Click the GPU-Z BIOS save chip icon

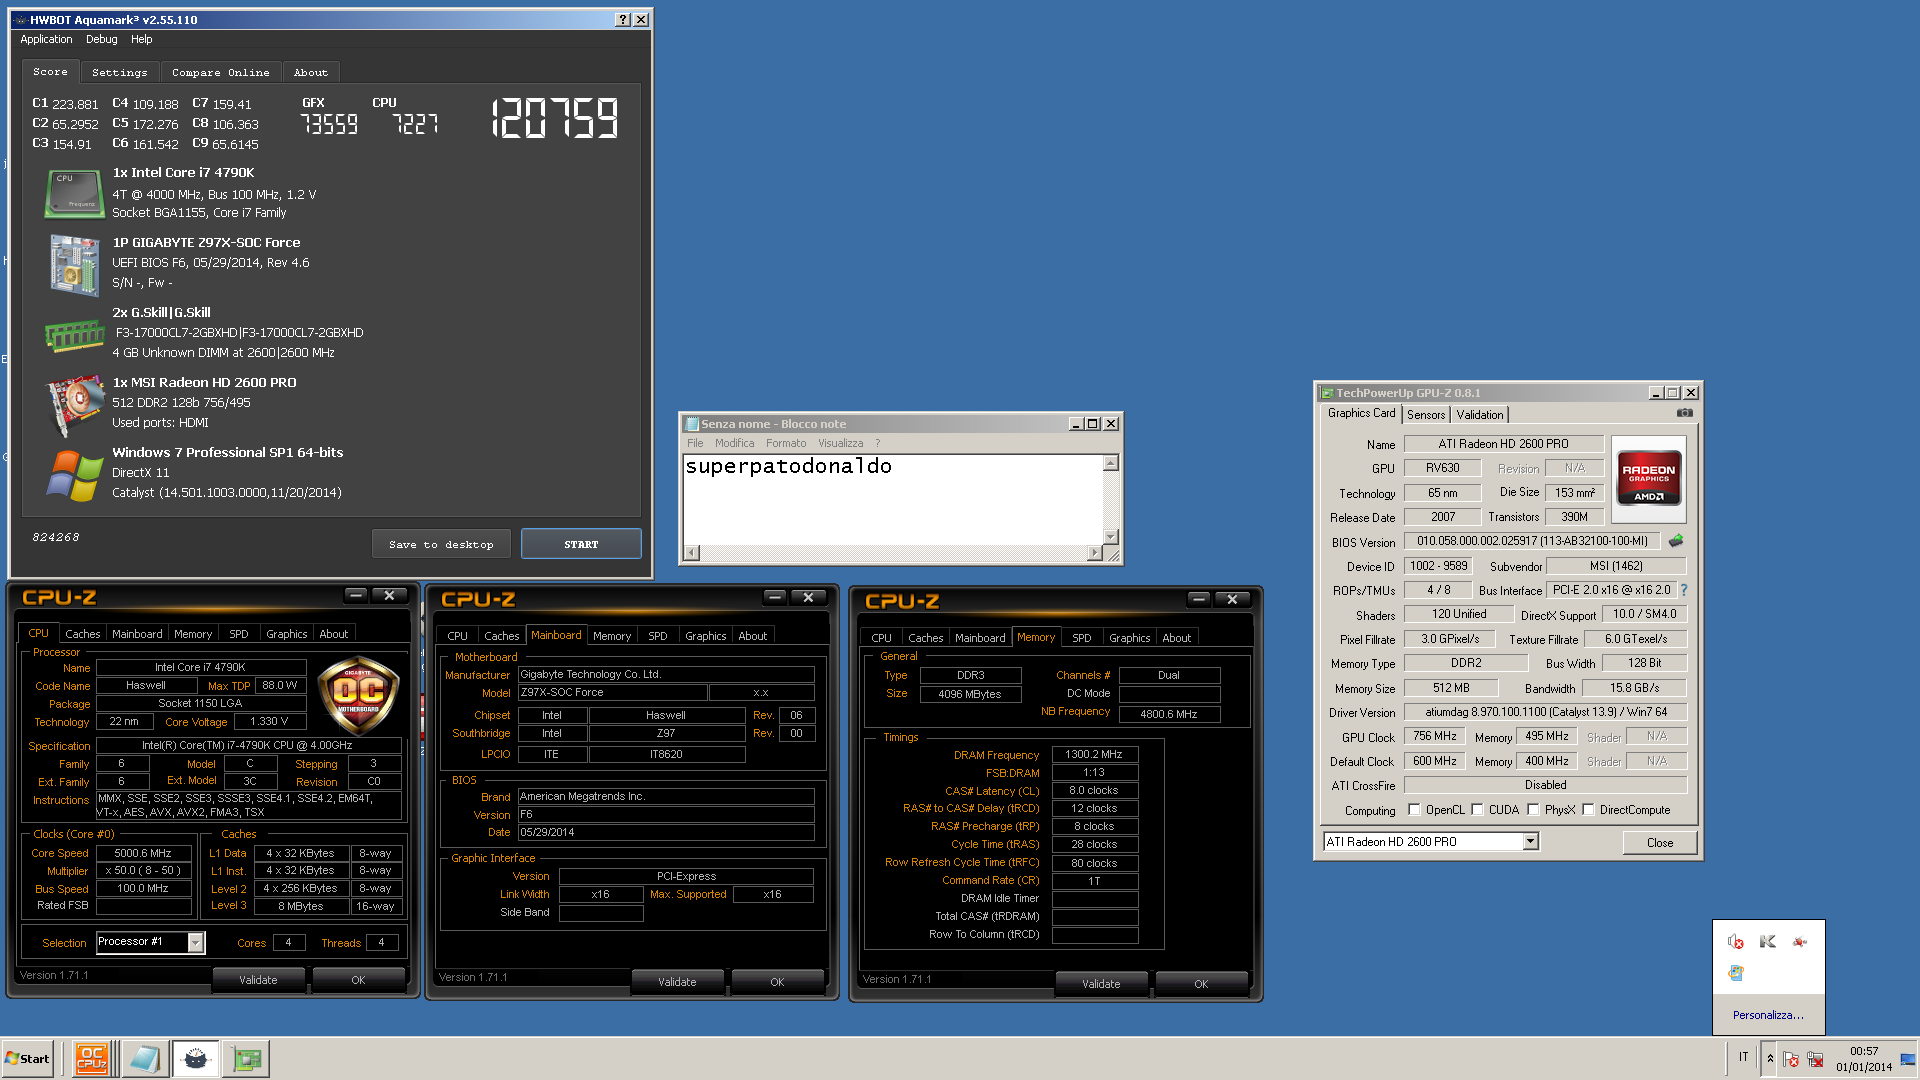coord(1676,540)
